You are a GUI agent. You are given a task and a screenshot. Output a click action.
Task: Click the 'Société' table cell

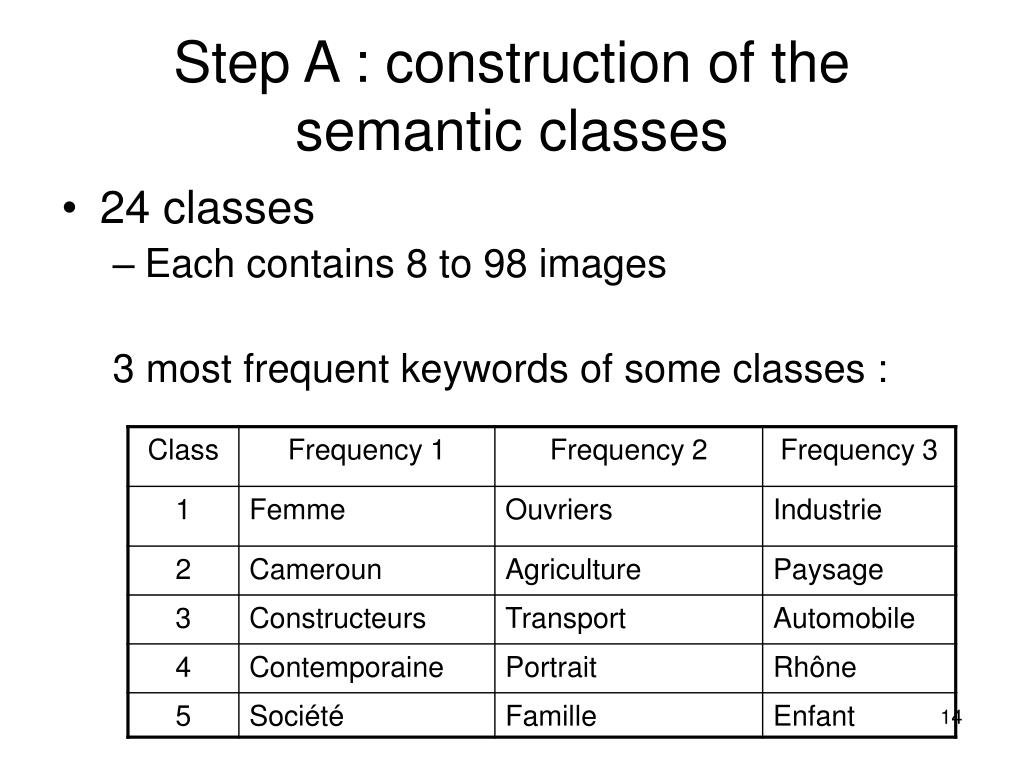click(367, 716)
